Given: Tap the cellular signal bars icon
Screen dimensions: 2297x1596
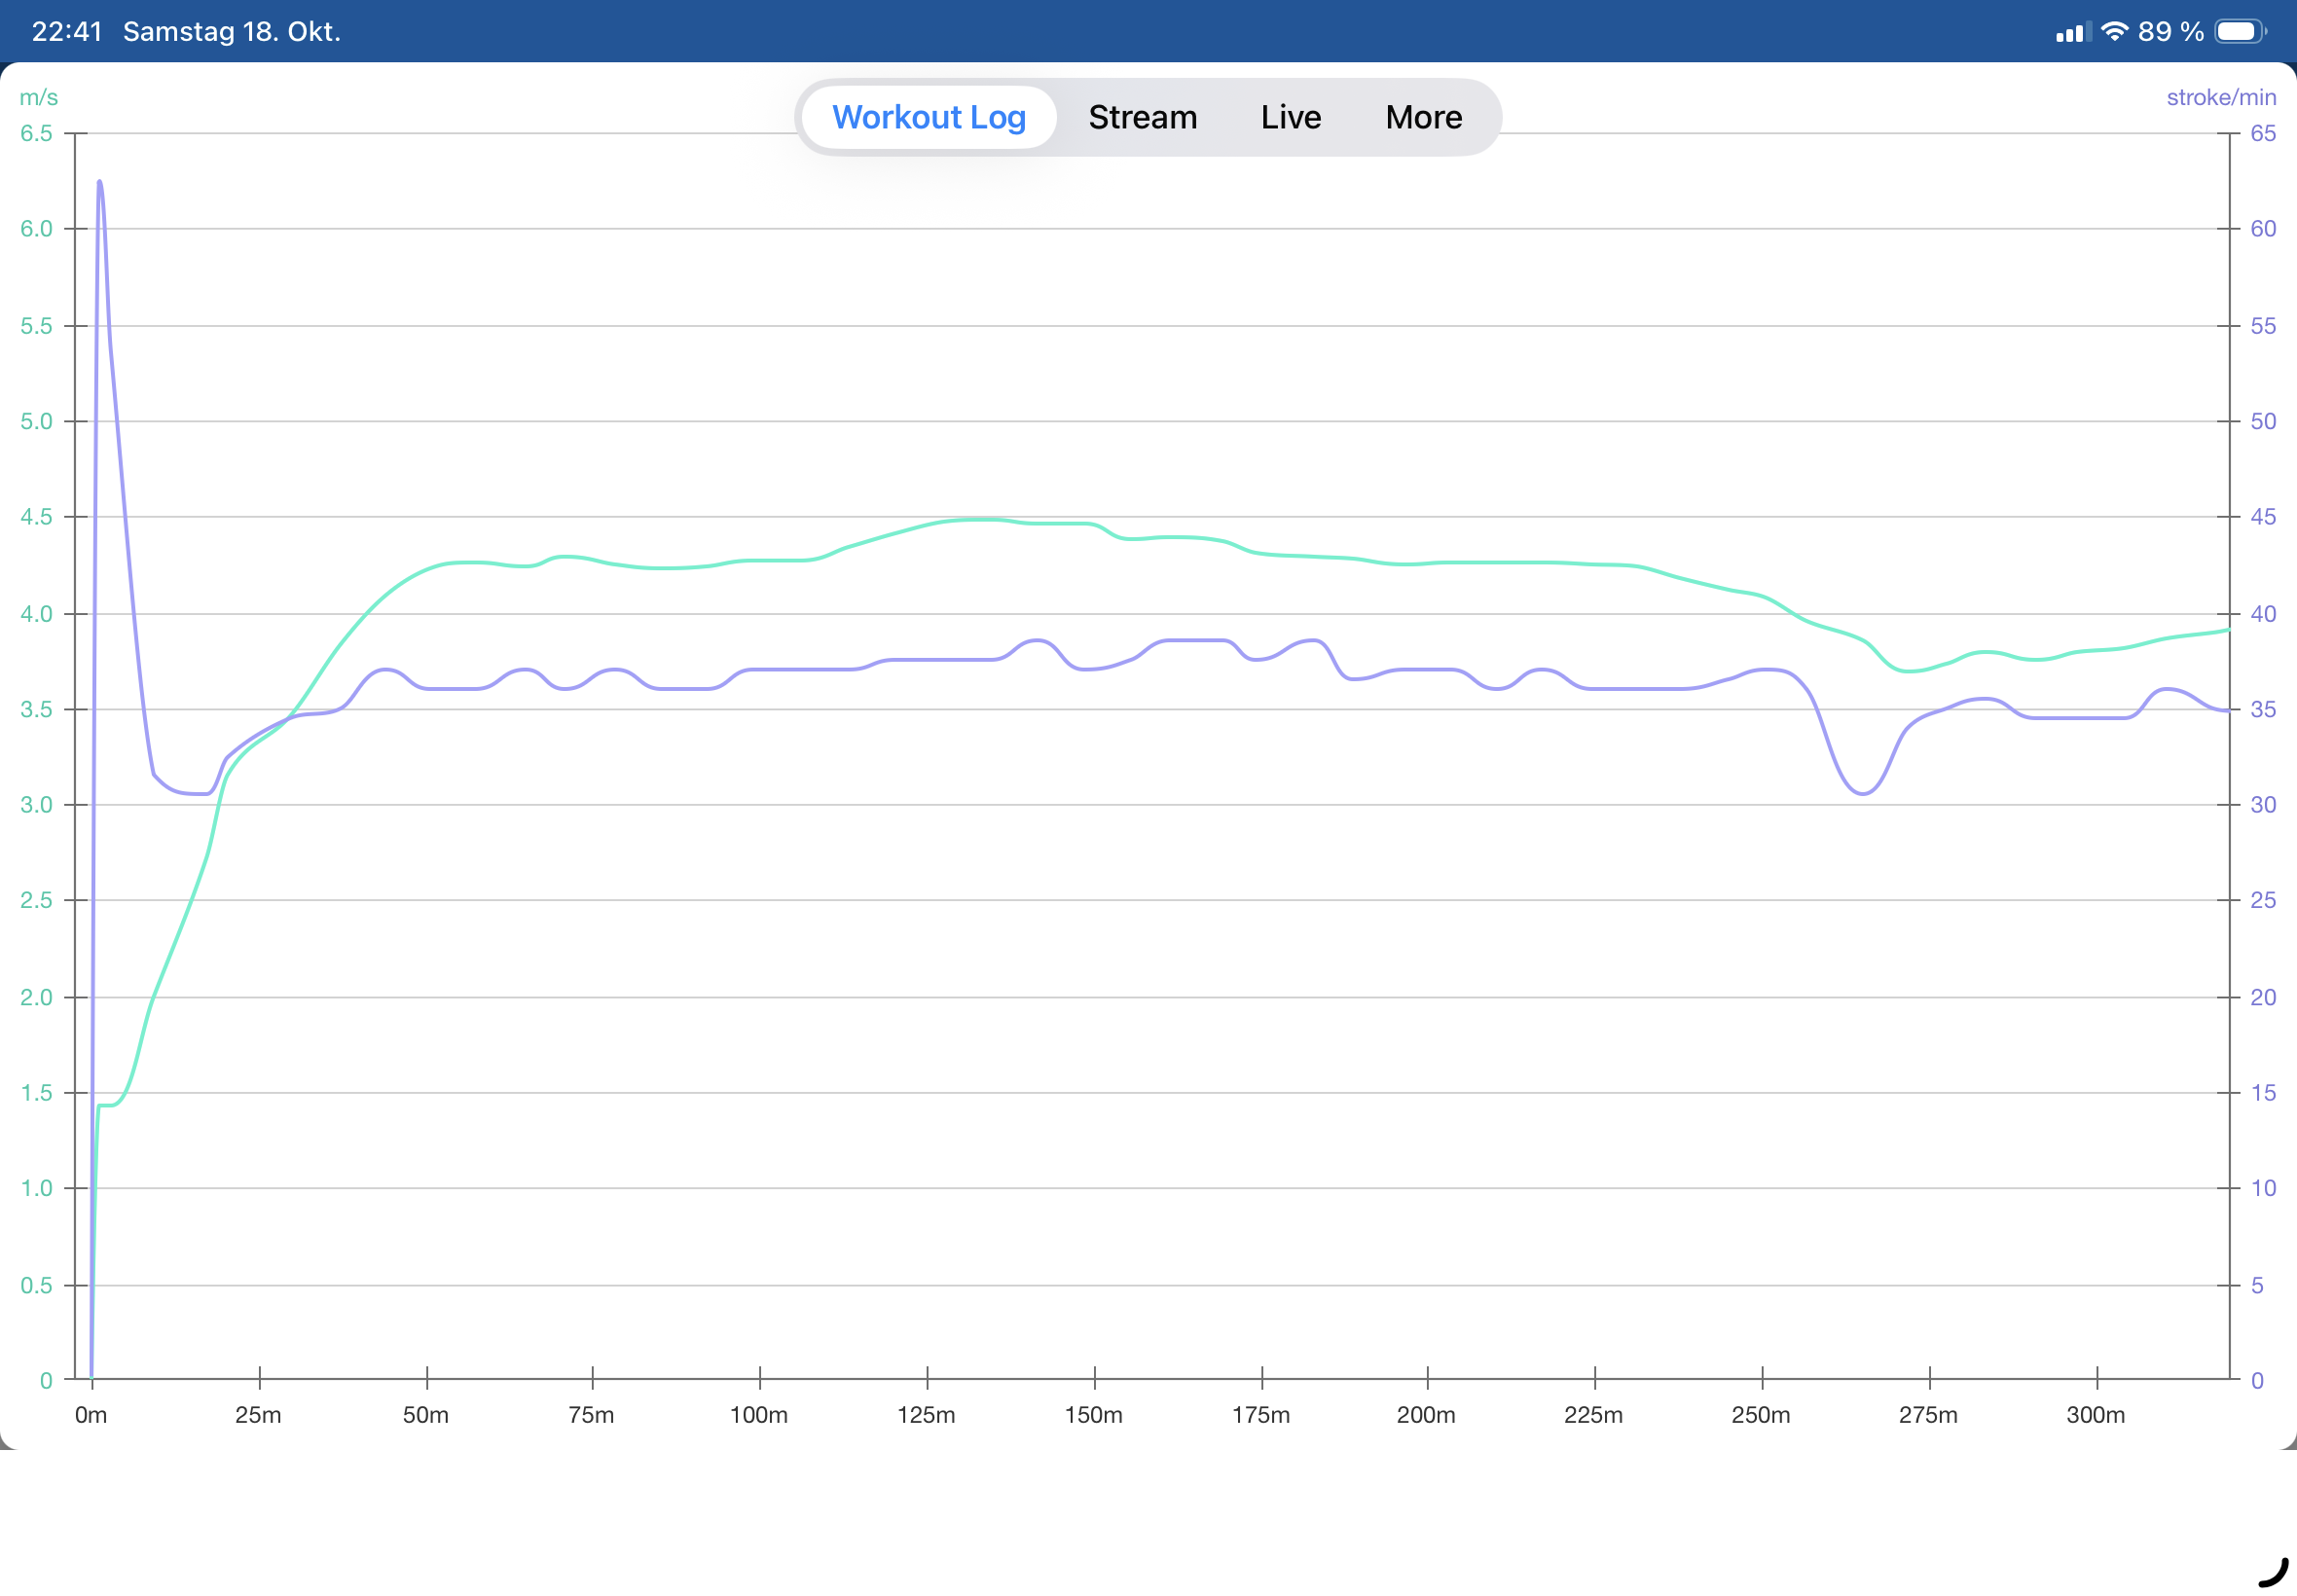Looking at the screenshot, I should [2072, 32].
